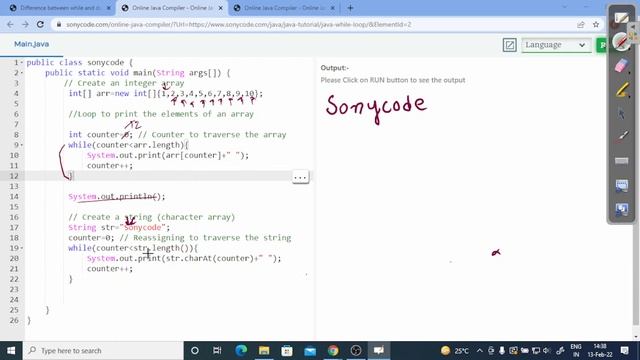Click on line number 12 in the gutter
Screen dimensions: 640x360
(x=14, y=176)
